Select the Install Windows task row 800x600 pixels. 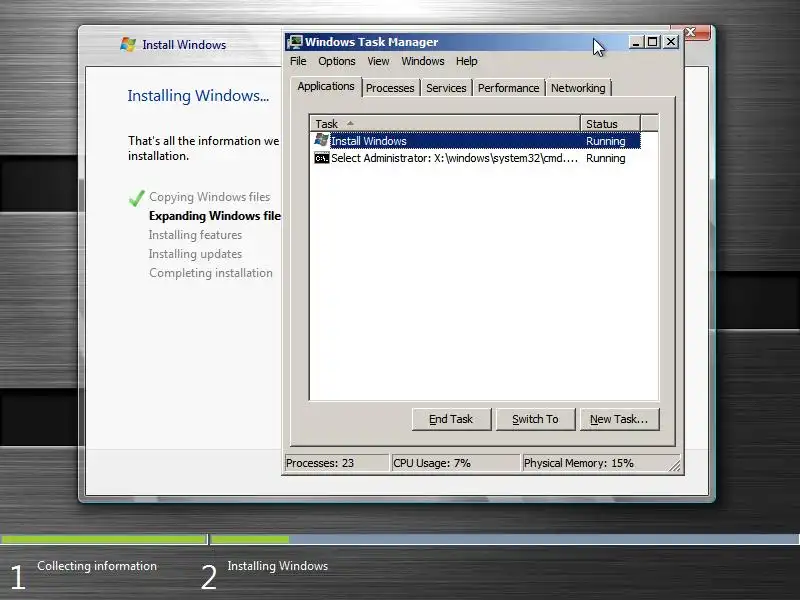pyautogui.click(x=476, y=141)
